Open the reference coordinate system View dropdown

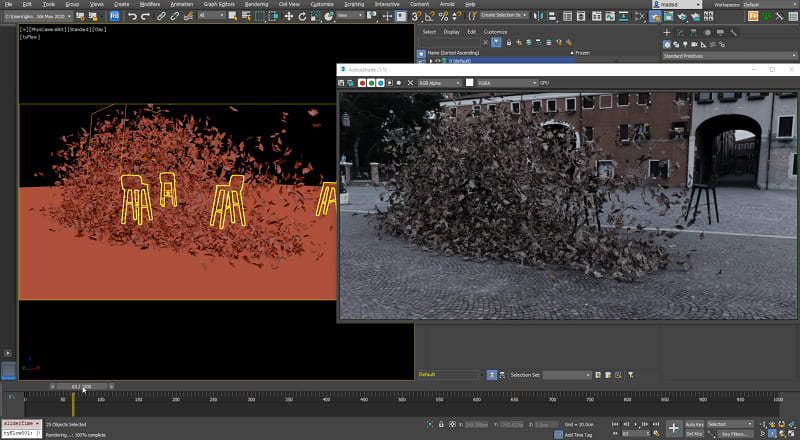[x=349, y=16]
